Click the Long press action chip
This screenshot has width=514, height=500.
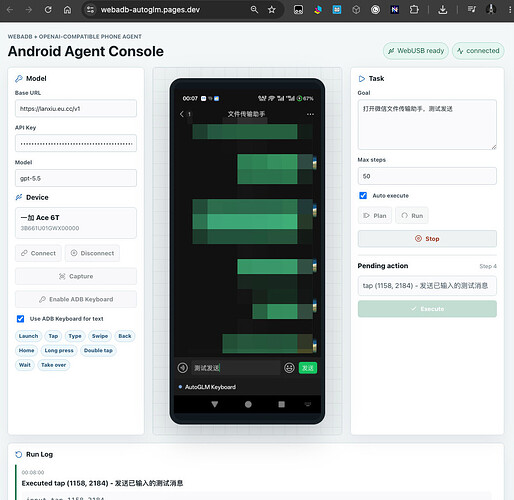tap(59, 350)
